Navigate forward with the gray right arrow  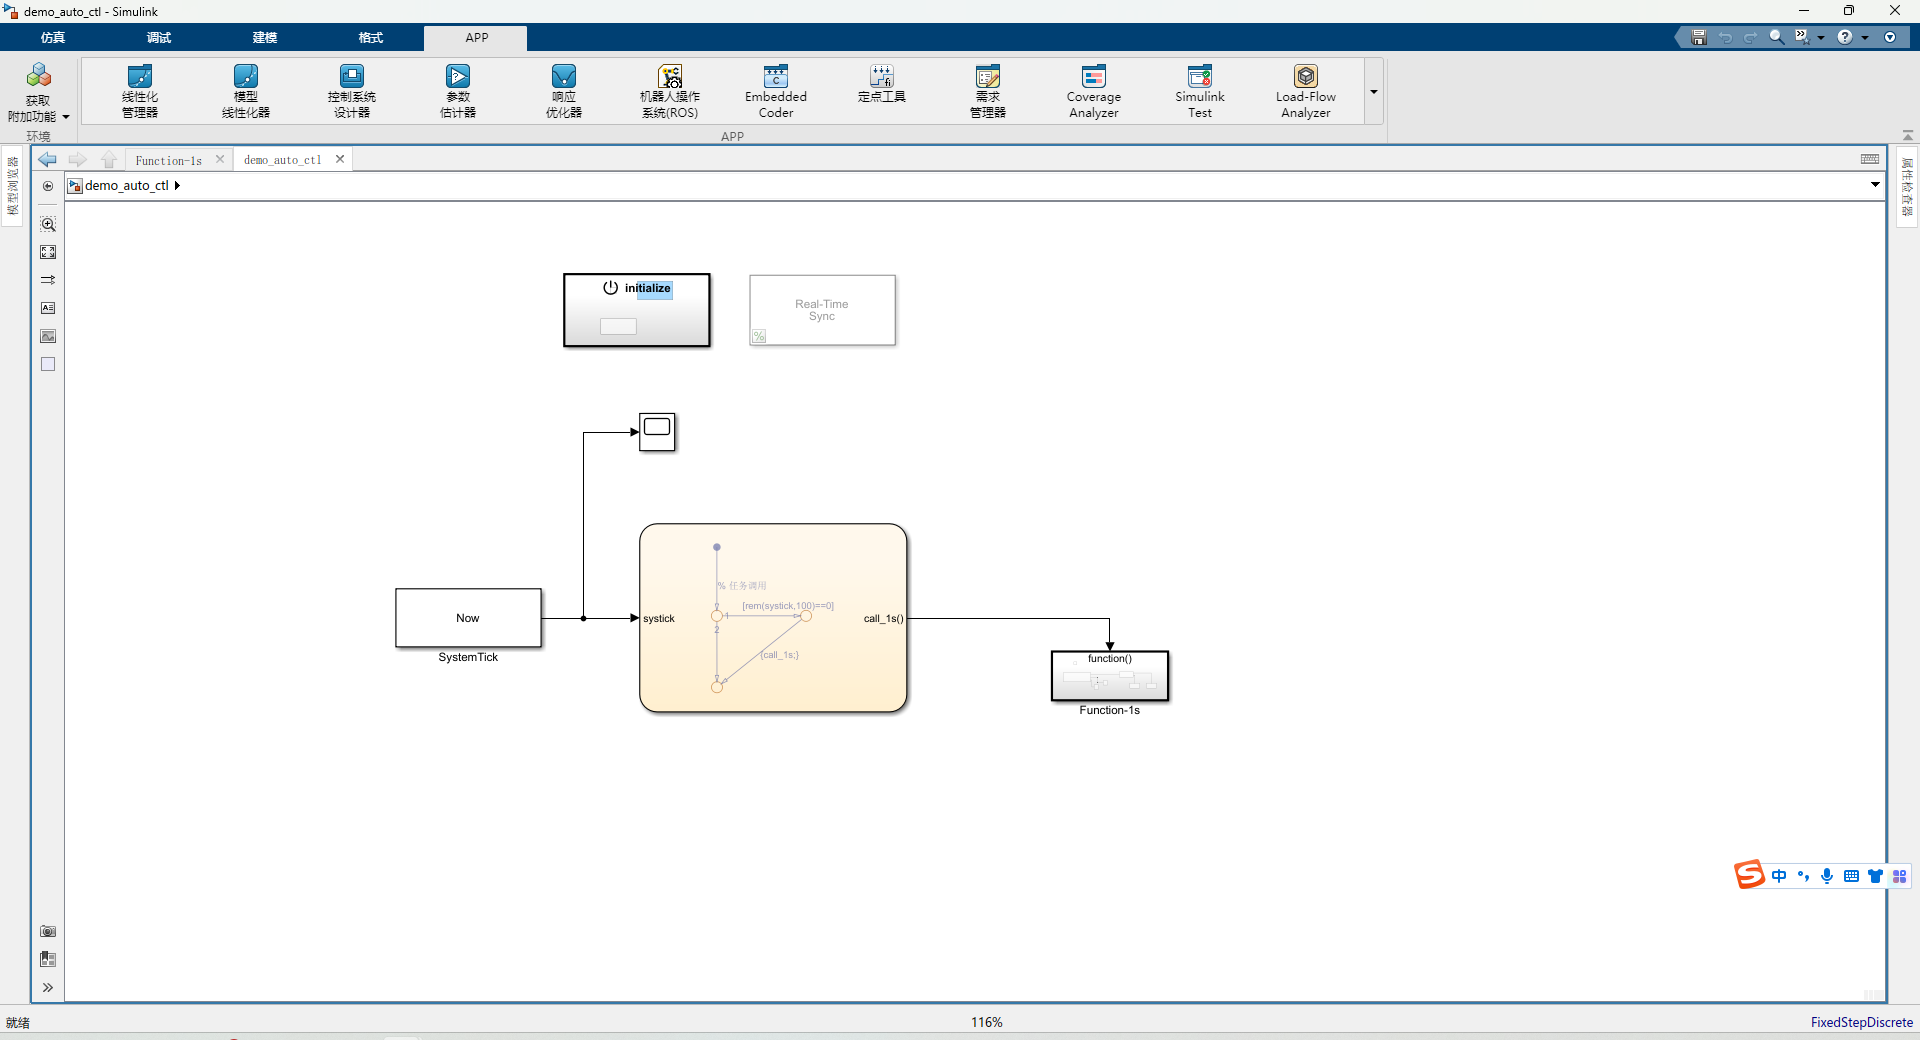[x=78, y=160]
